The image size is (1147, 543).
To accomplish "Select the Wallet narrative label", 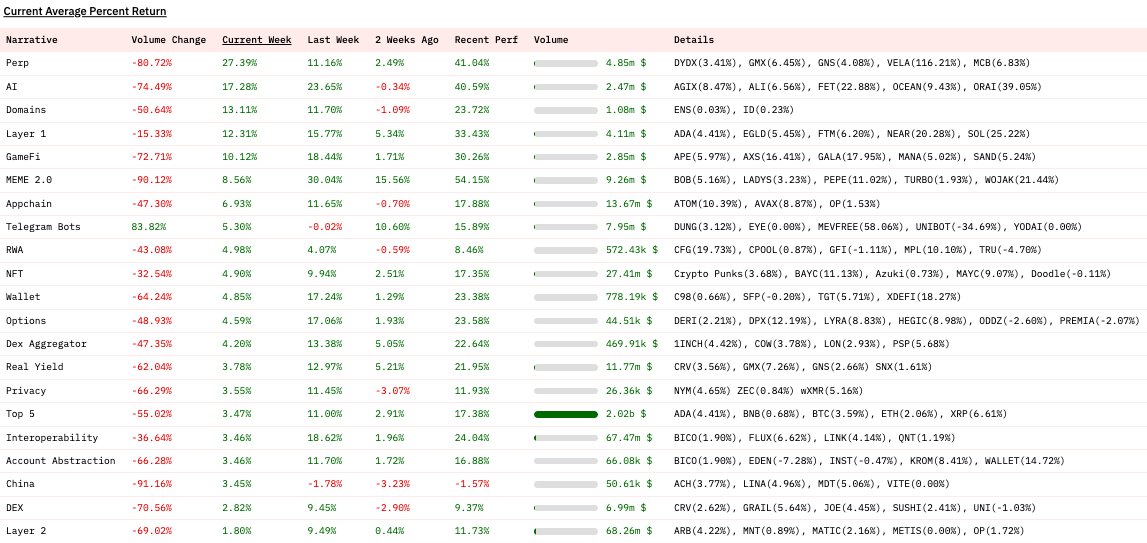I will (x=23, y=297).
